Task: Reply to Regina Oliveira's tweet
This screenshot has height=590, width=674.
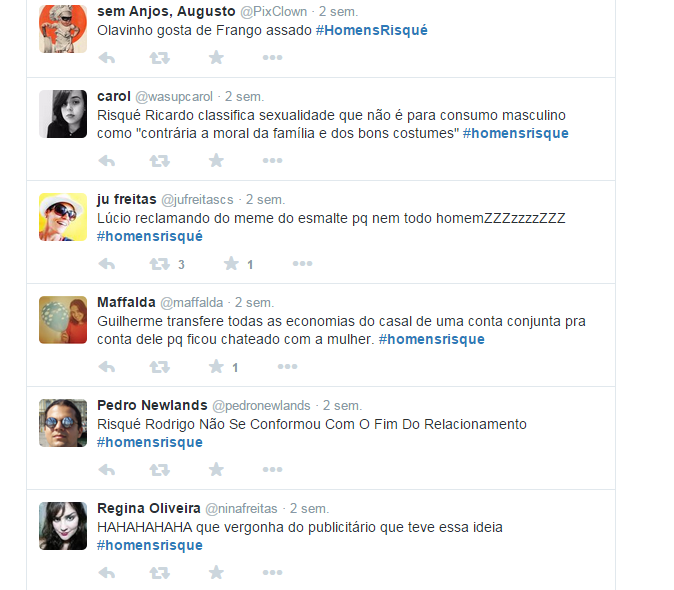Action: point(107,573)
